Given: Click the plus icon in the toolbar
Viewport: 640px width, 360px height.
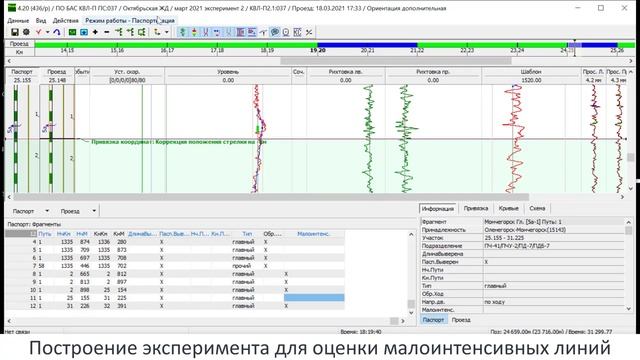Looking at the screenshot, I should pos(95,32).
